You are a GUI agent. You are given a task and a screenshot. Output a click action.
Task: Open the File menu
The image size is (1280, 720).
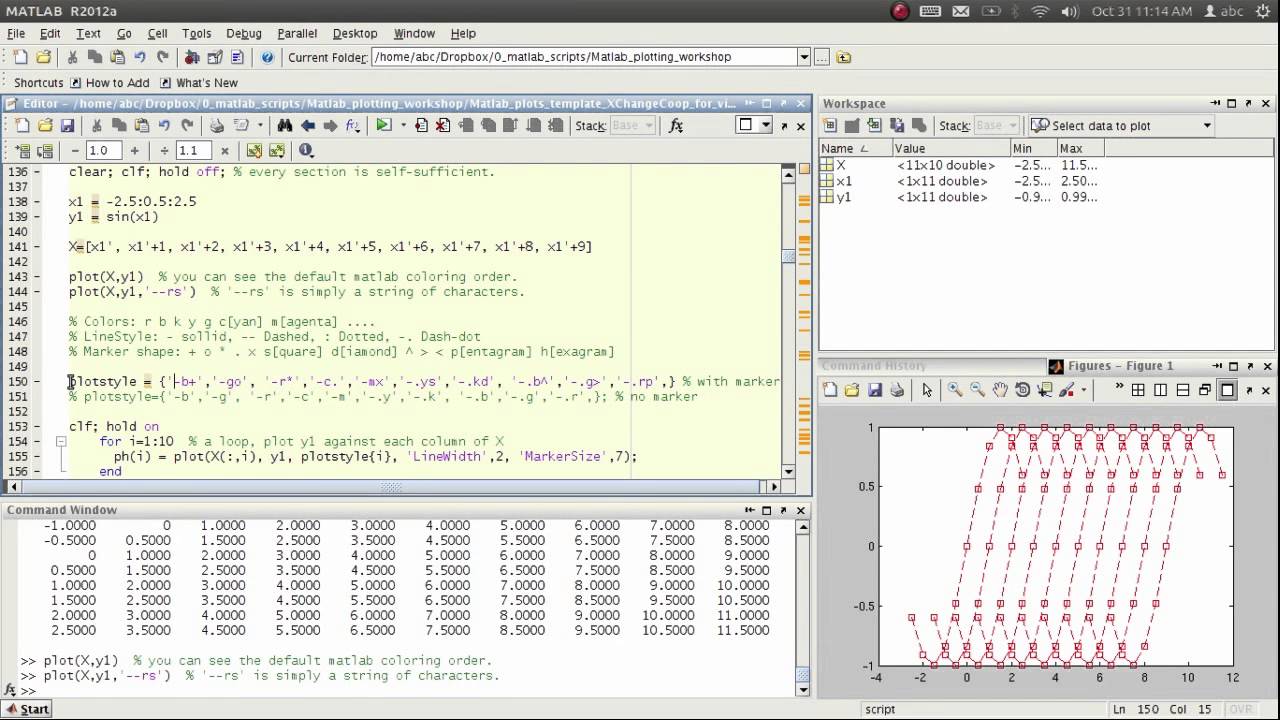16,33
